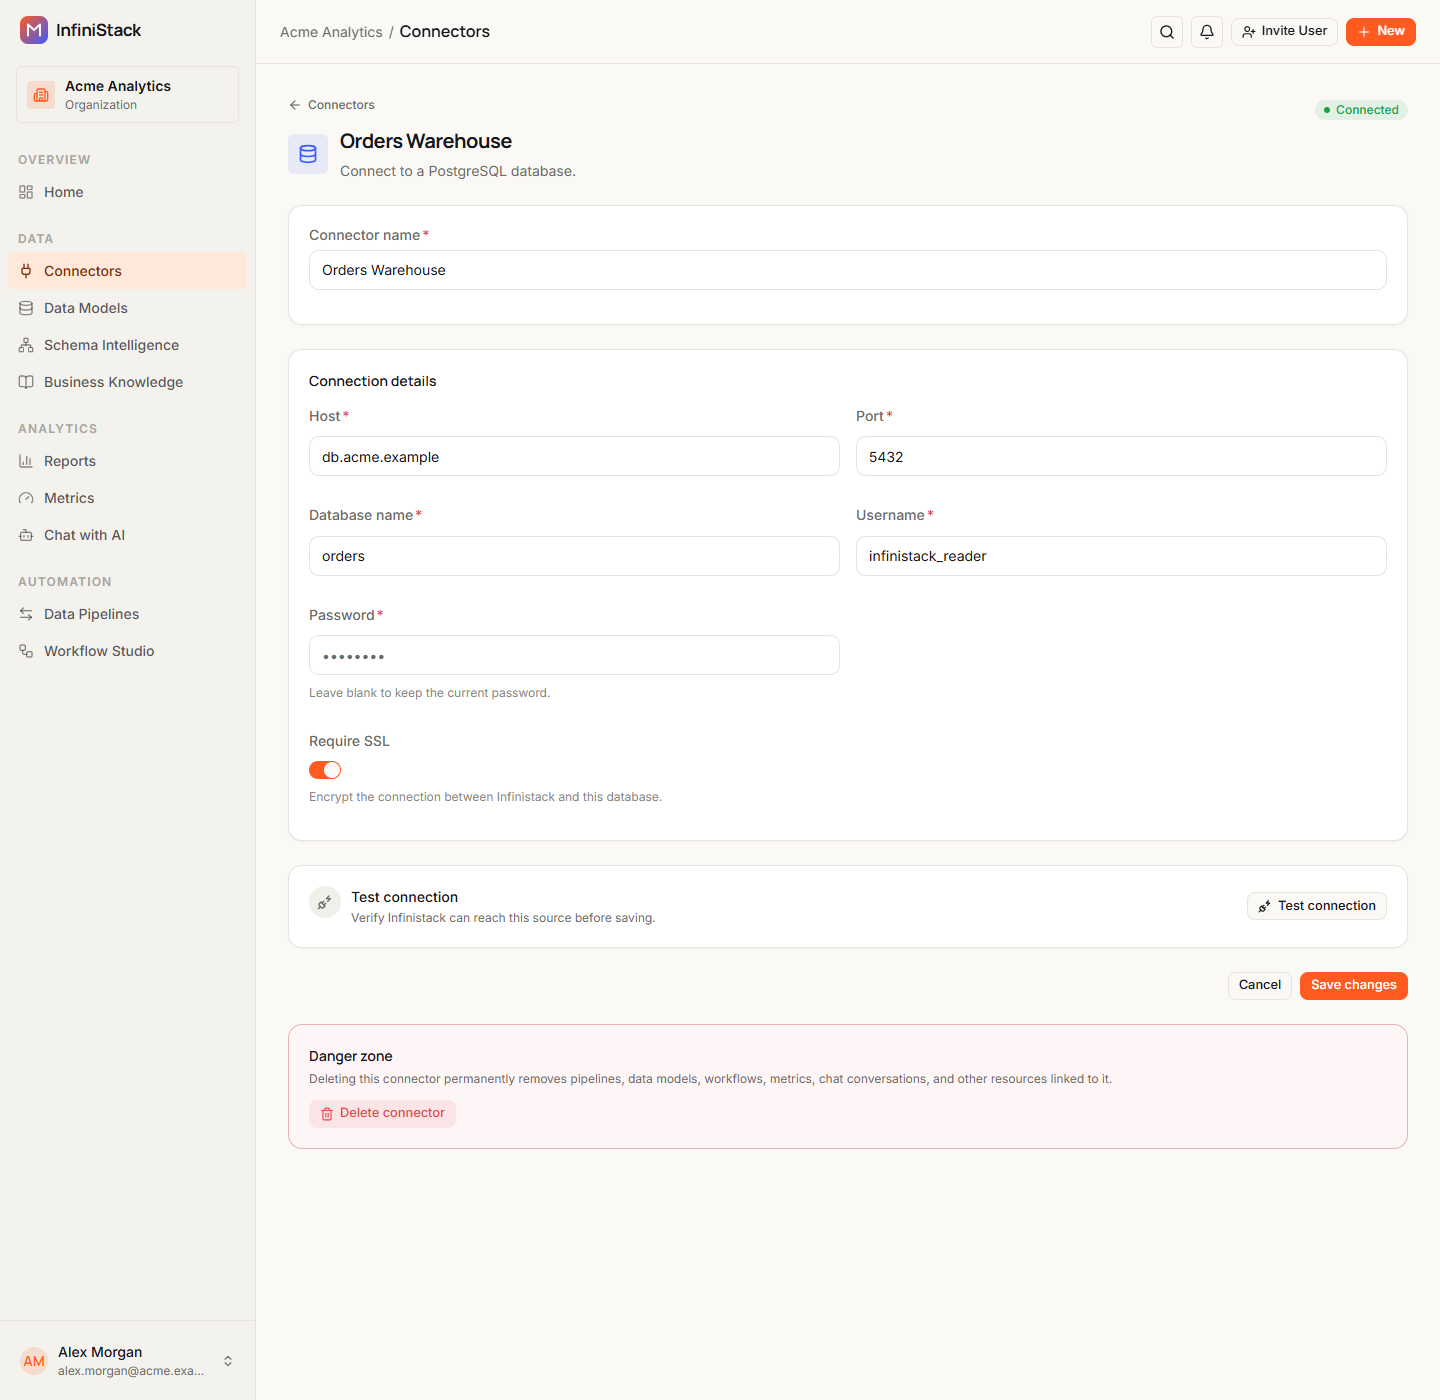Click the Home grid icon in sidebar
The image size is (1440, 1400).
coord(26,192)
